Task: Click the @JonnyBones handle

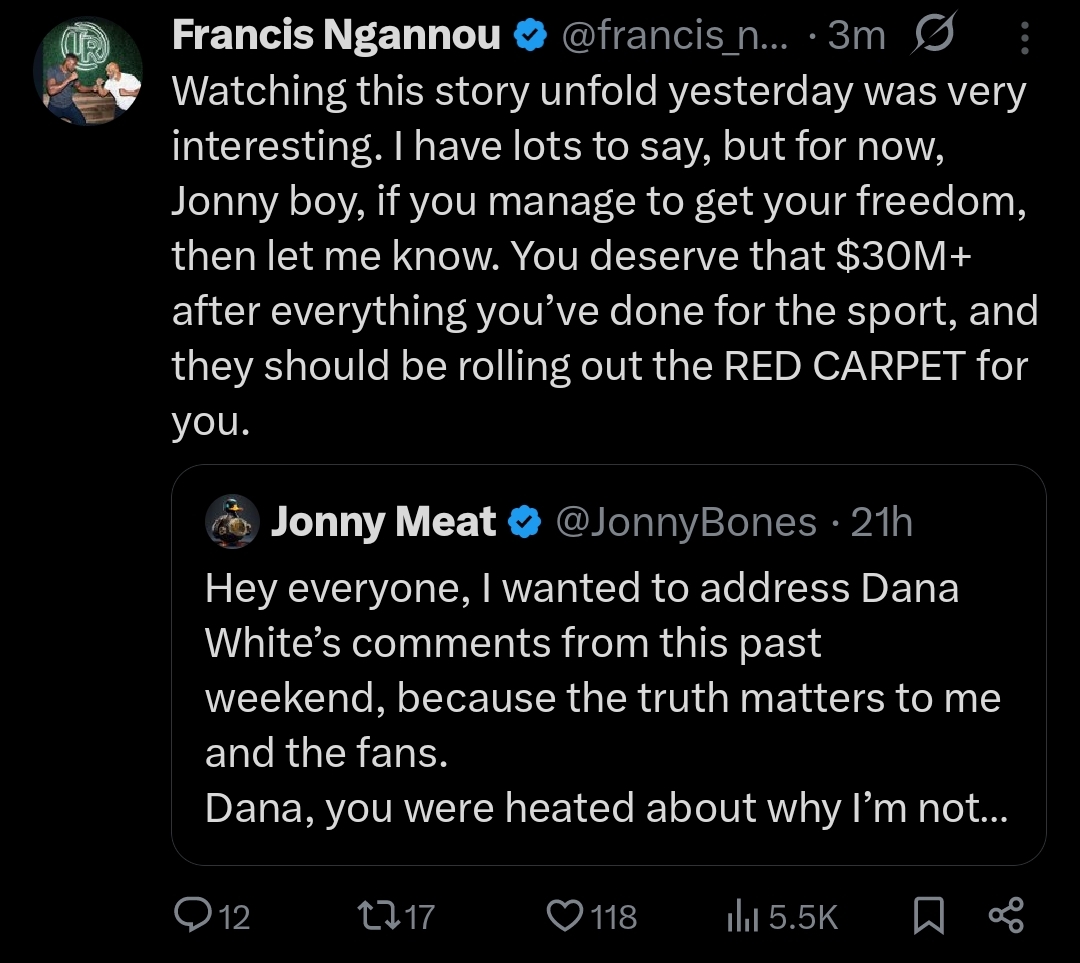Action: pos(685,523)
